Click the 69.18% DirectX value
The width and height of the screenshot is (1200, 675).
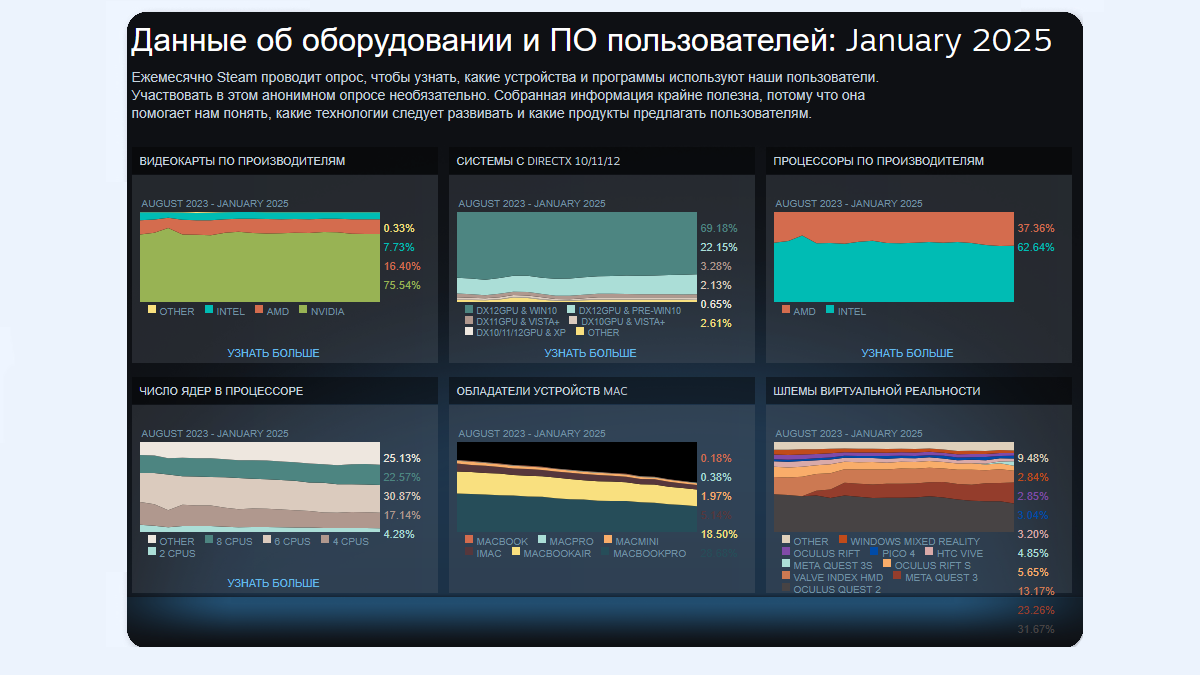click(x=719, y=228)
